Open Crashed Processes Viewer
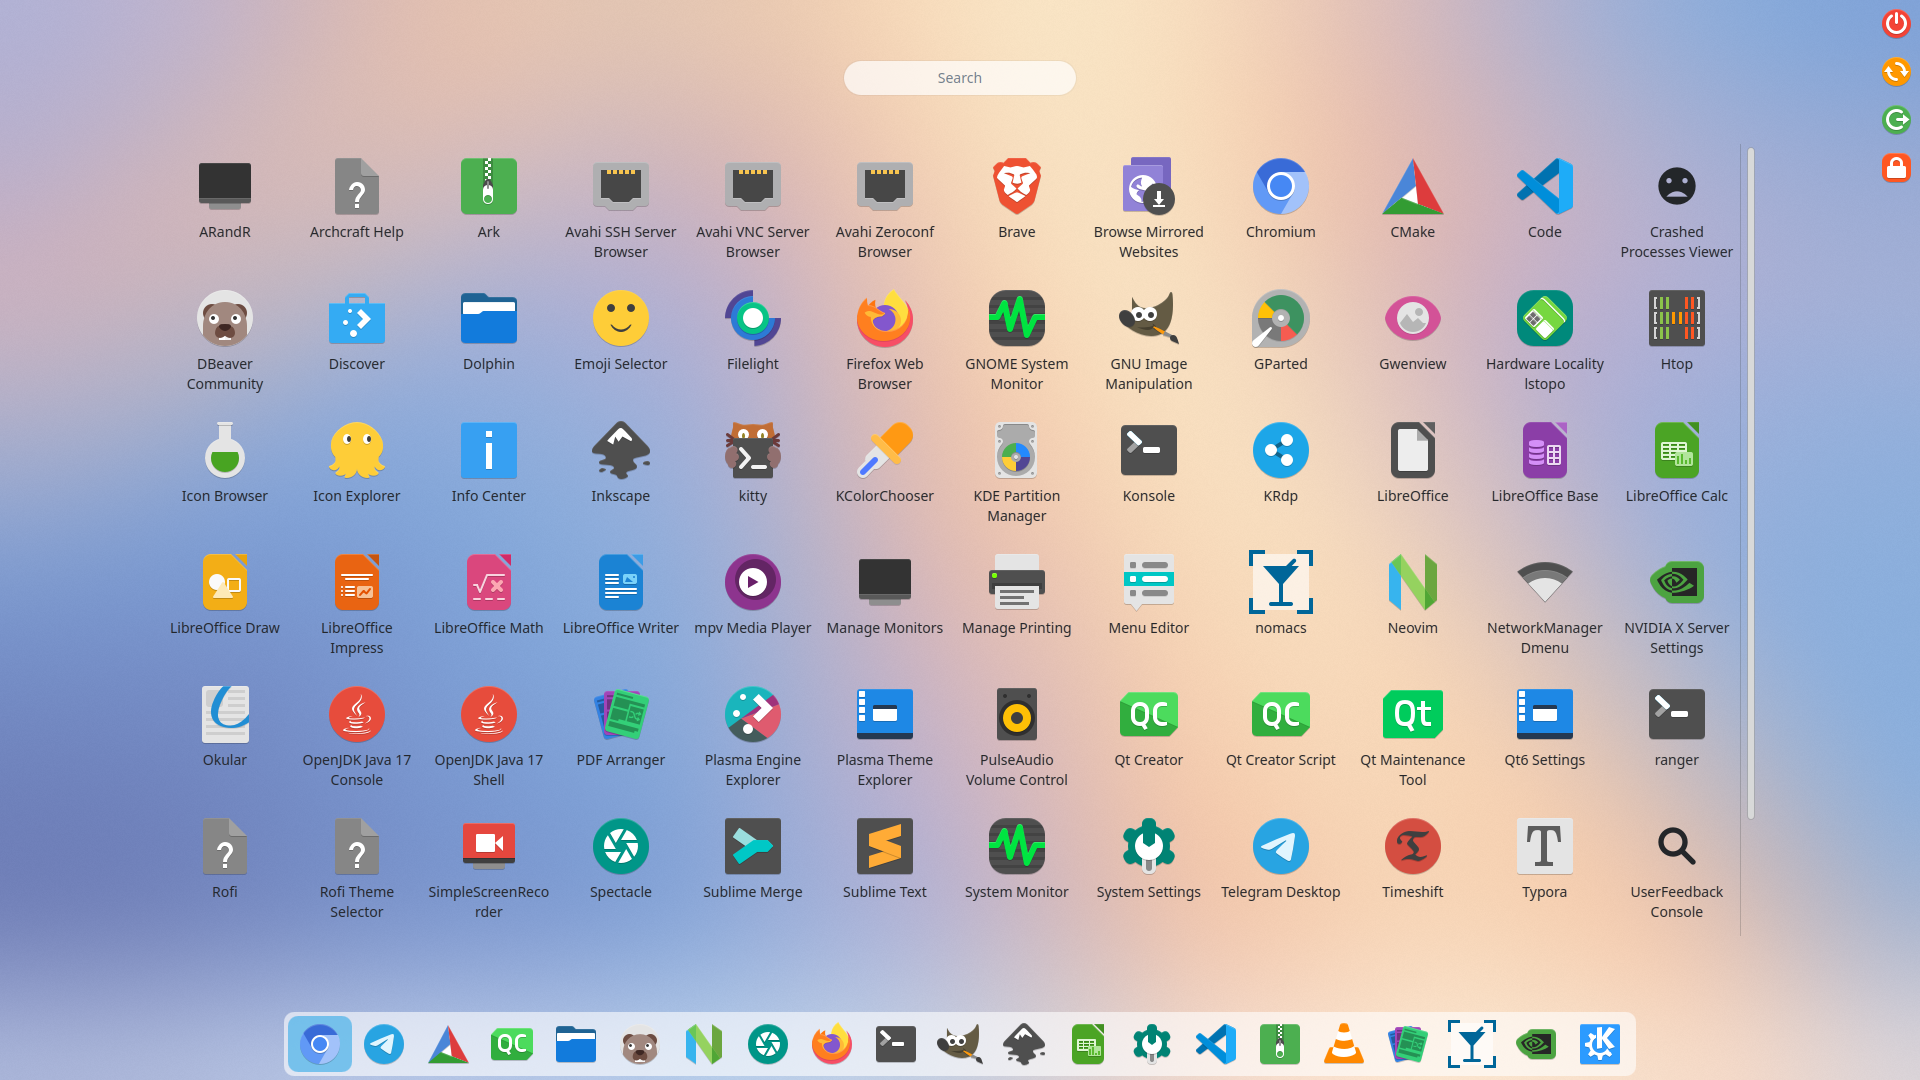Image resolution: width=1920 pixels, height=1080 pixels. pos(1677,208)
